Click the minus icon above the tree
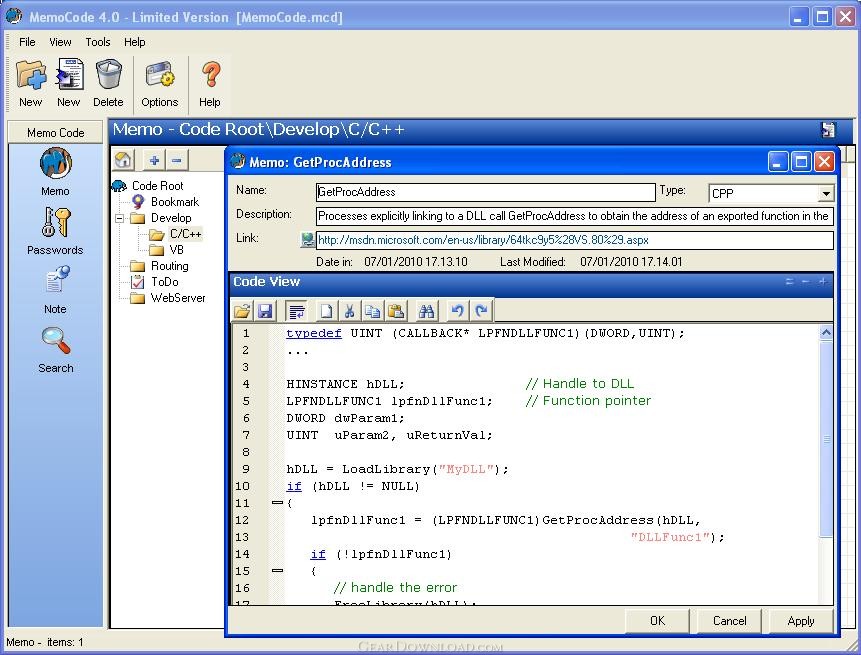Viewport: 861px width, 655px height. pyautogui.click(x=176, y=160)
